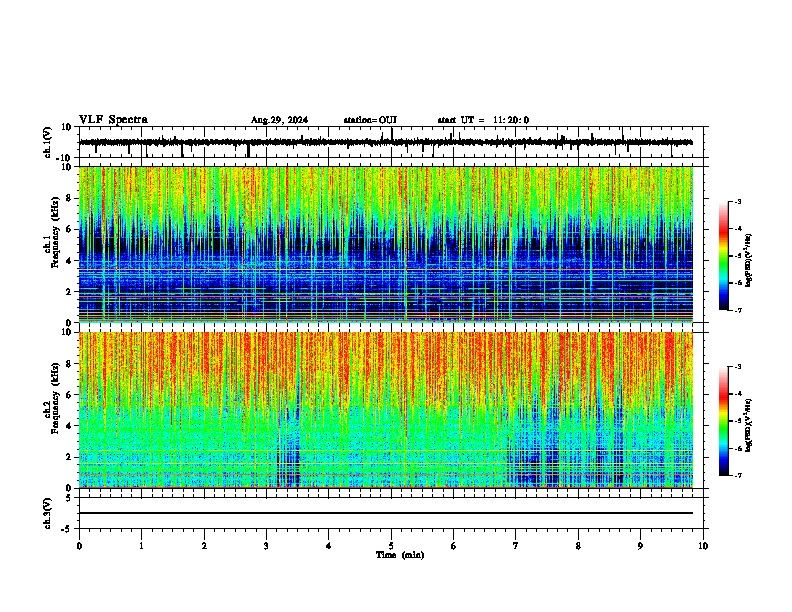The image size is (792, 612).
Task: Click time axis tick label "7"
Action: [516, 546]
